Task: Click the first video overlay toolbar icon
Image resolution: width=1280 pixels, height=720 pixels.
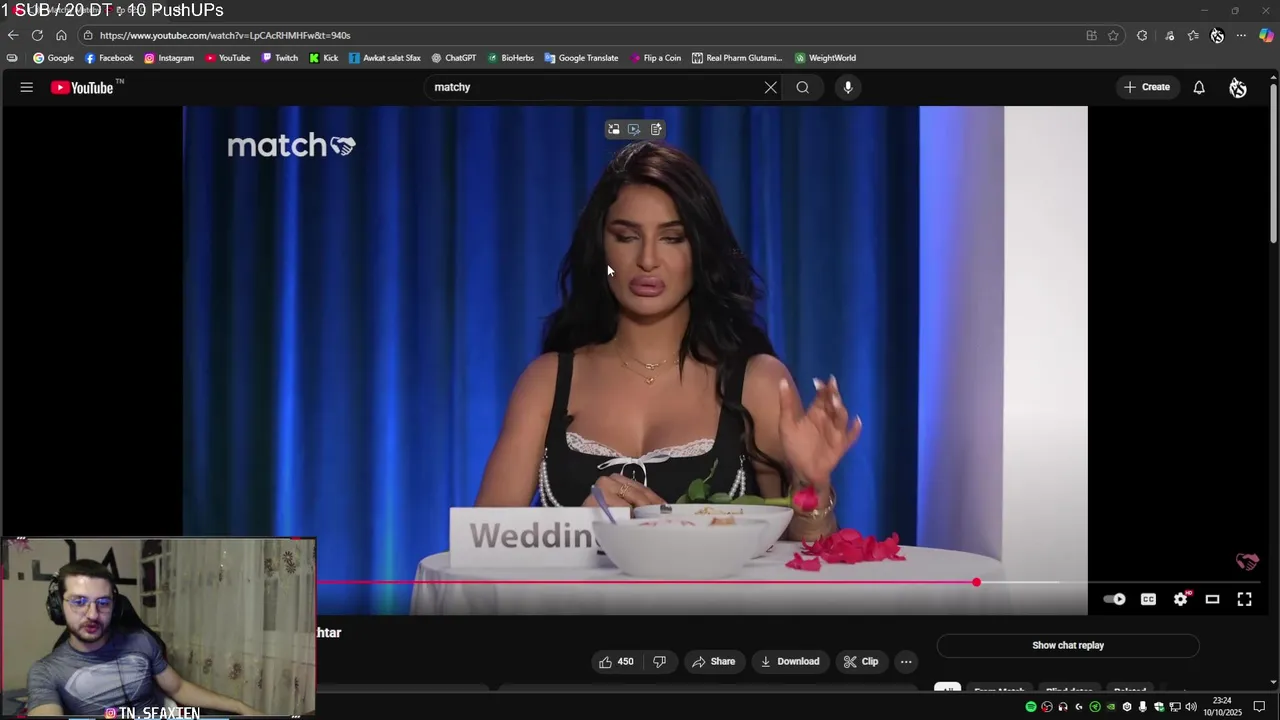Action: 614,129
